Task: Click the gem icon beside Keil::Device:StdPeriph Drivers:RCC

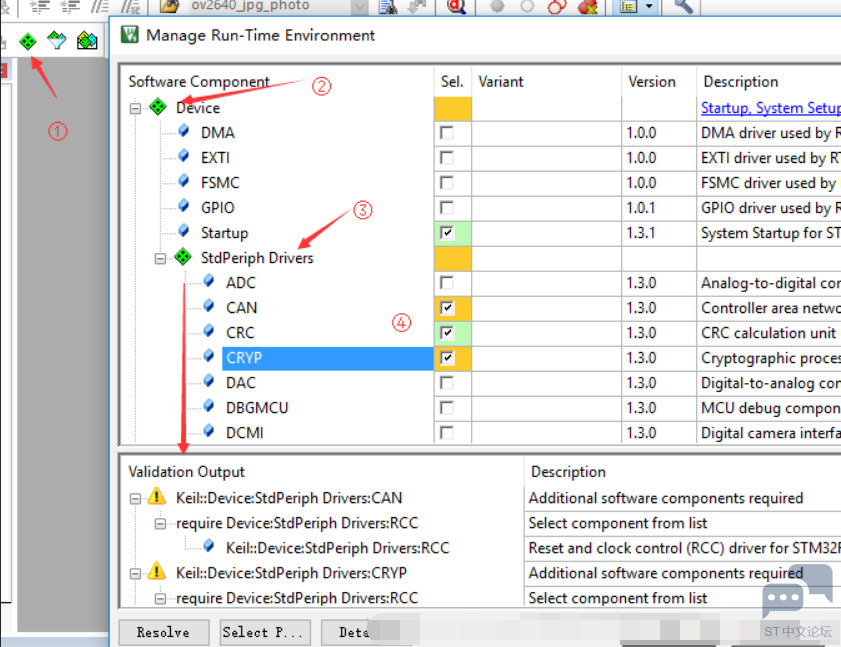Action: click(209, 546)
